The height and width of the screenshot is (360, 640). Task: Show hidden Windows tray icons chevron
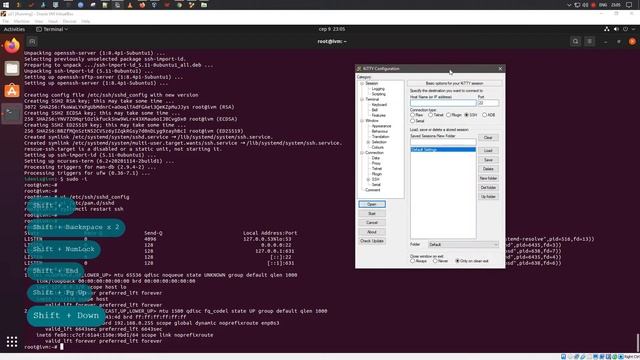569,5
